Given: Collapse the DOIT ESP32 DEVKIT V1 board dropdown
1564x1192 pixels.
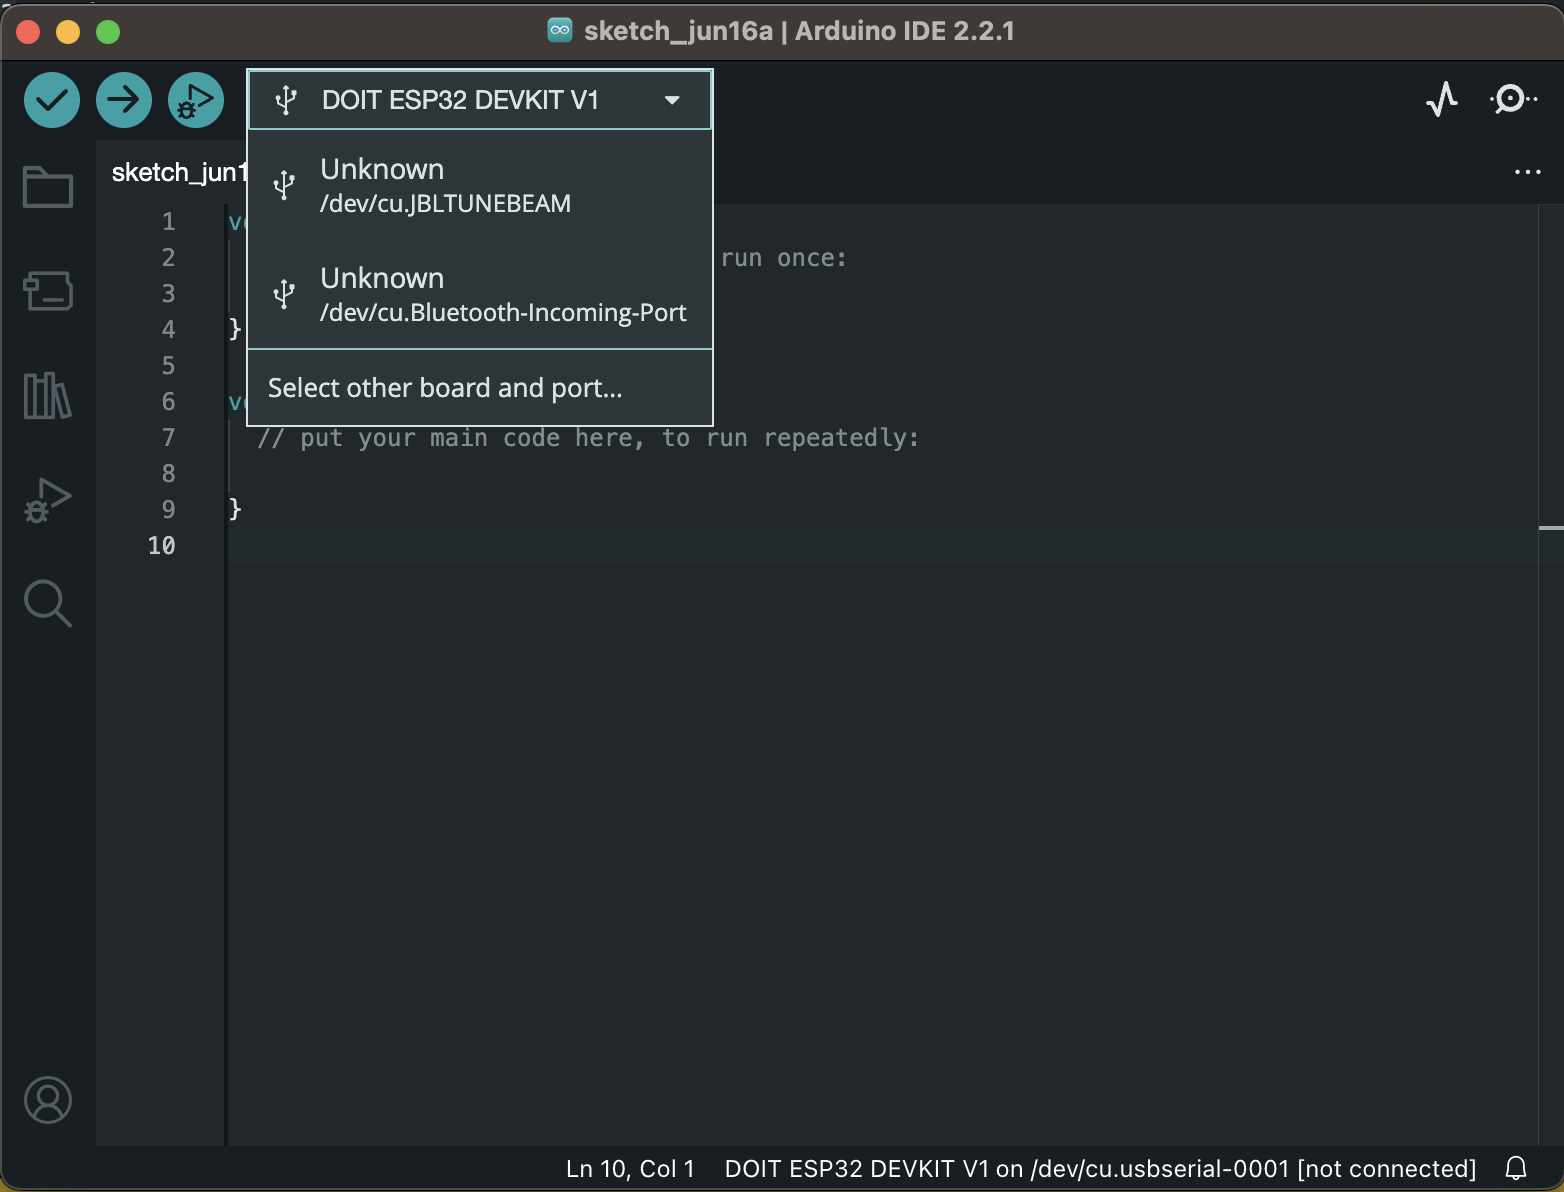Looking at the screenshot, I should click(480, 100).
